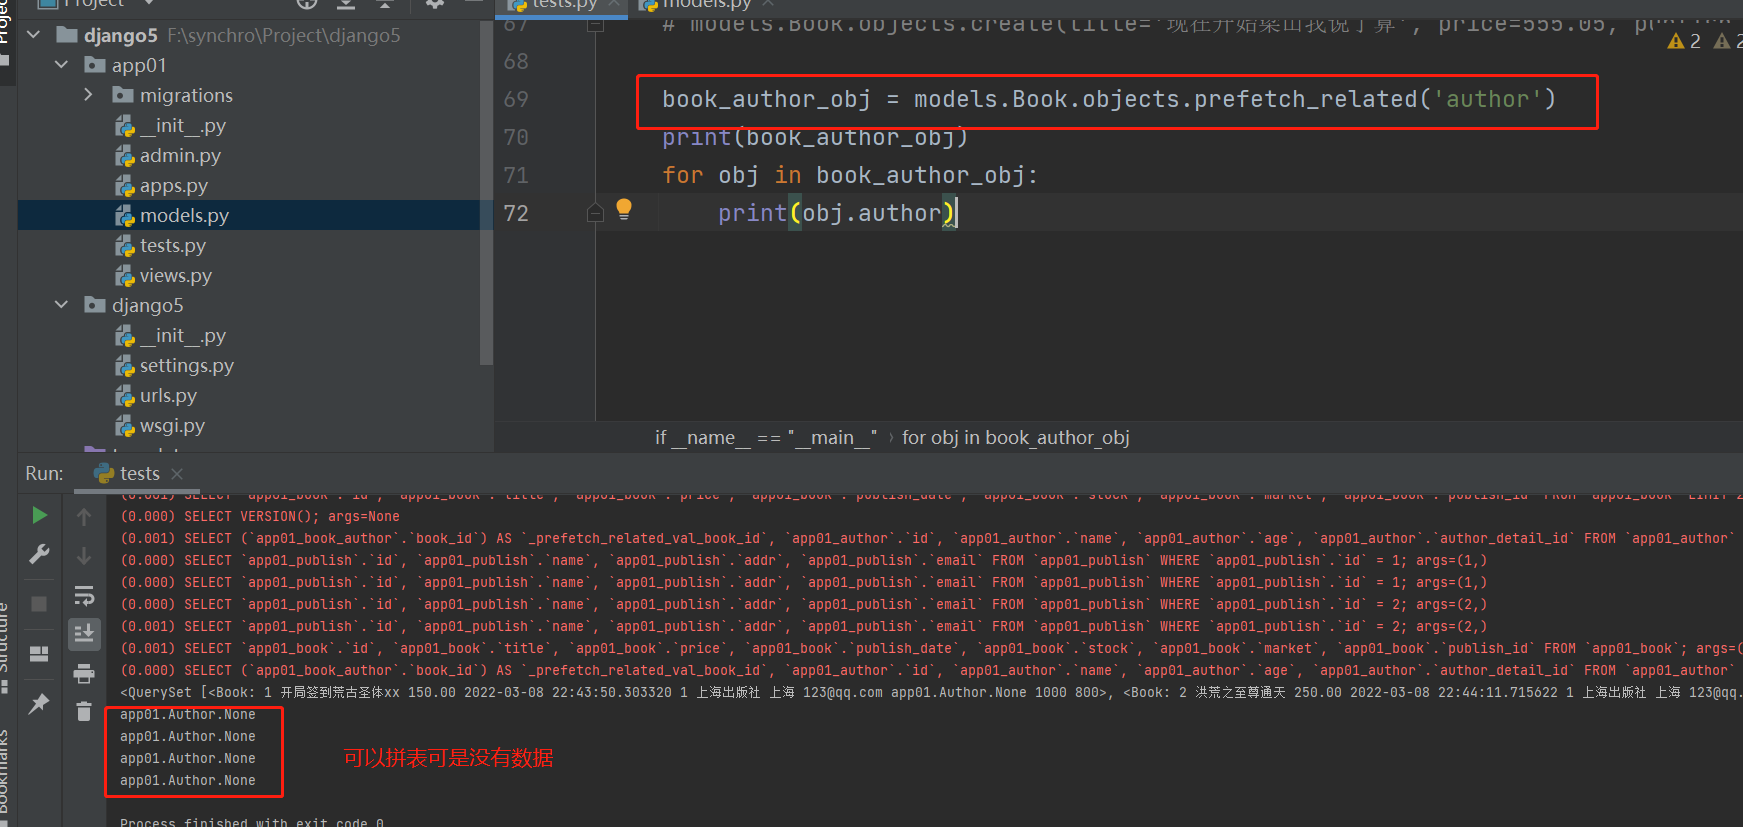The width and height of the screenshot is (1743, 827).
Task: Click breadcrumb for obj in book_author_obj
Action: (x=1016, y=437)
